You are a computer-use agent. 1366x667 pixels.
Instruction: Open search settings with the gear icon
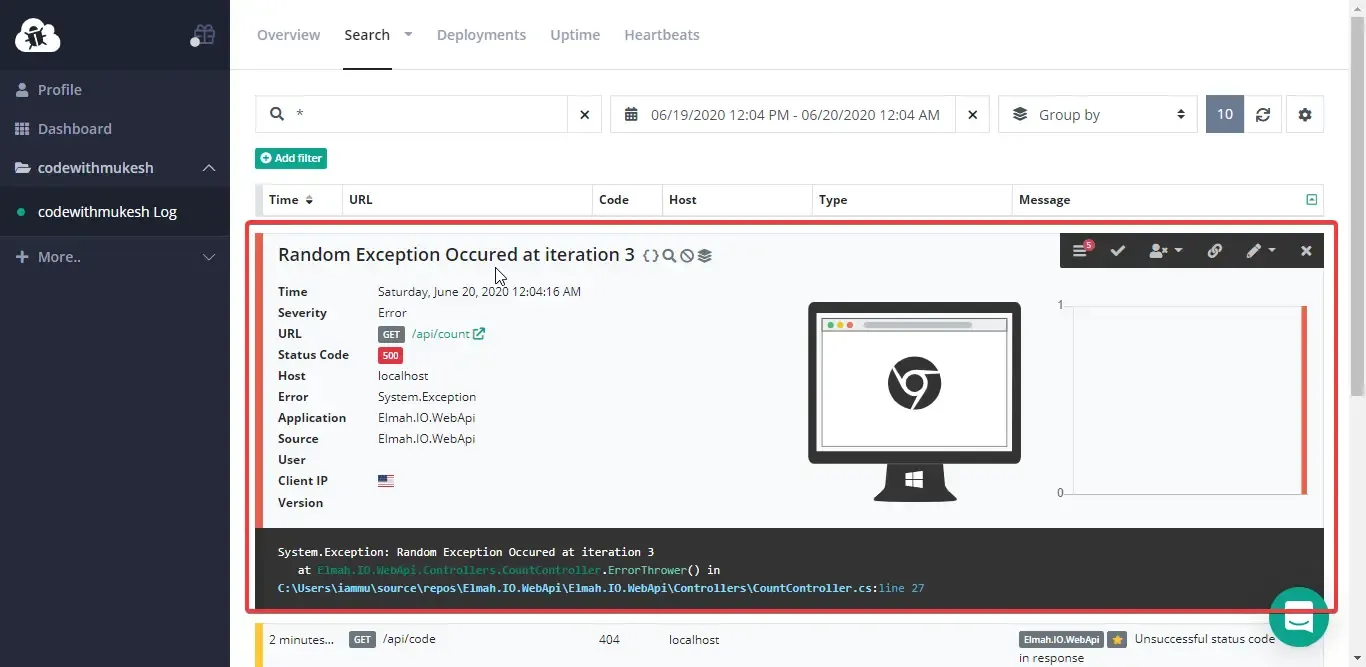[1305, 114]
